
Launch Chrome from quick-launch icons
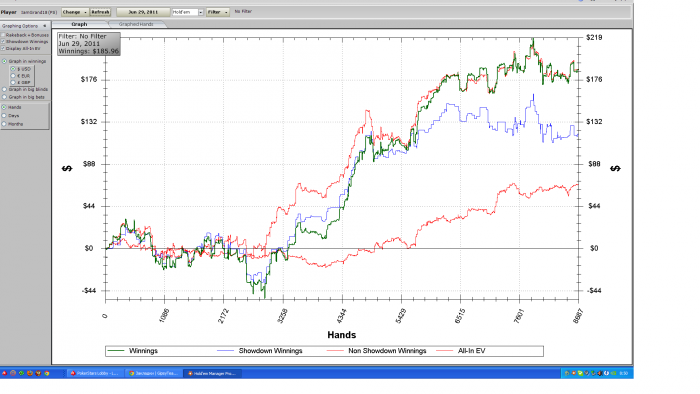[x=46, y=373]
